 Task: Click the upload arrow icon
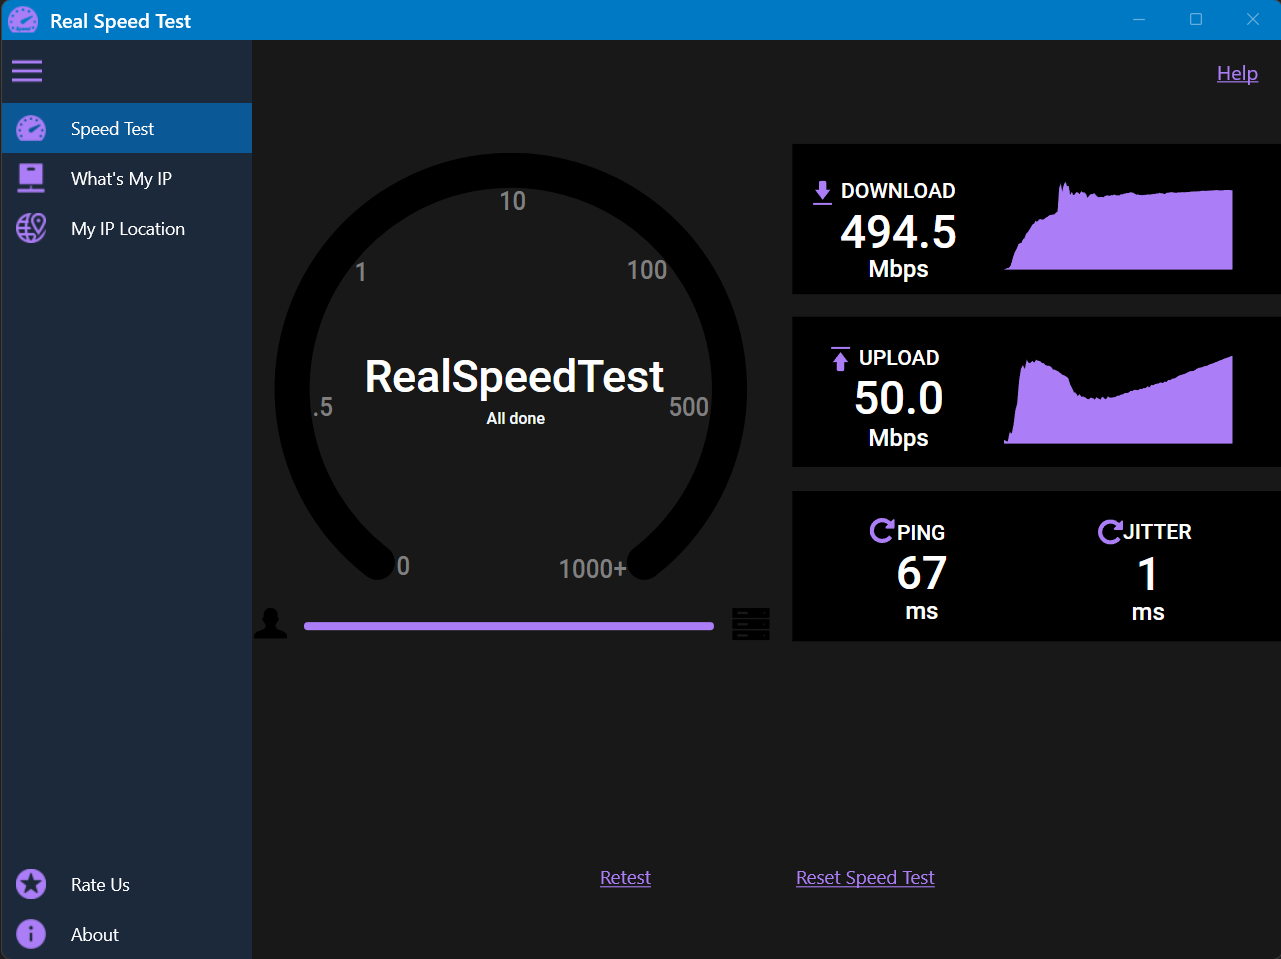click(839, 358)
